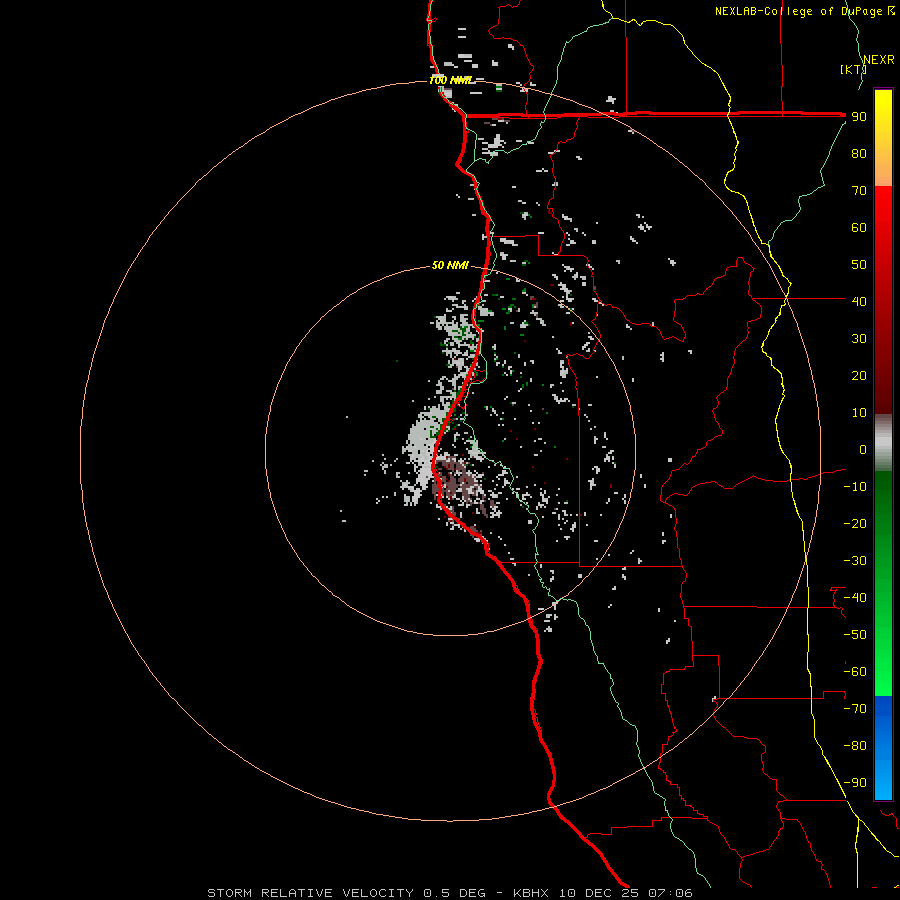Click the 100 NMI range ring label
Image resolution: width=900 pixels, height=900 pixels.
tap(449, 80)
